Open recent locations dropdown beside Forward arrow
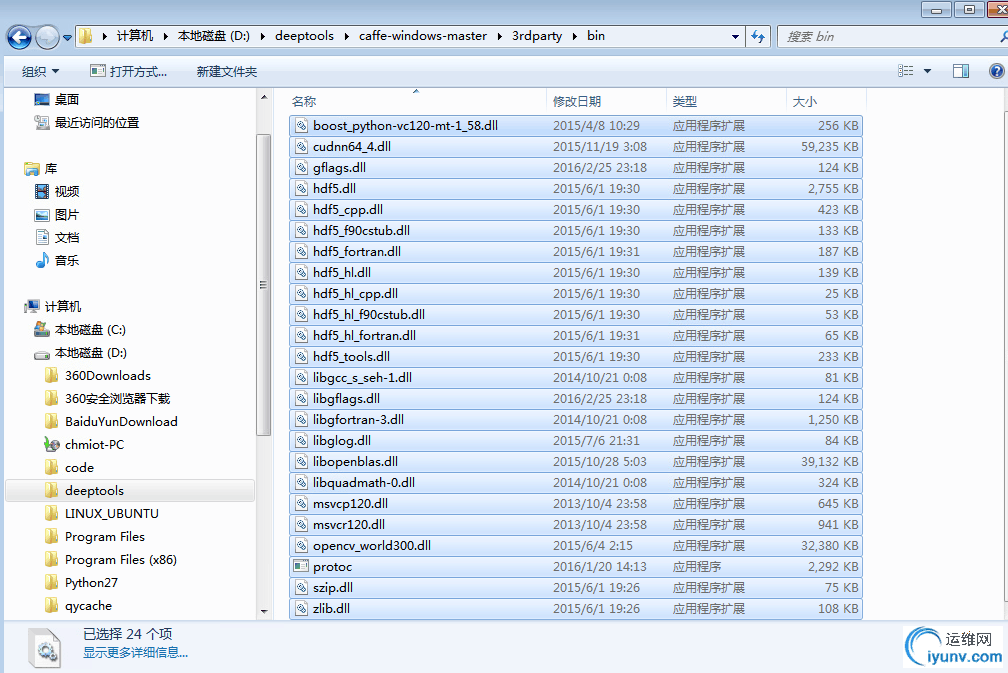This screenshot has height=673, width=1008. pyautogui.click(x=68, y=38)
